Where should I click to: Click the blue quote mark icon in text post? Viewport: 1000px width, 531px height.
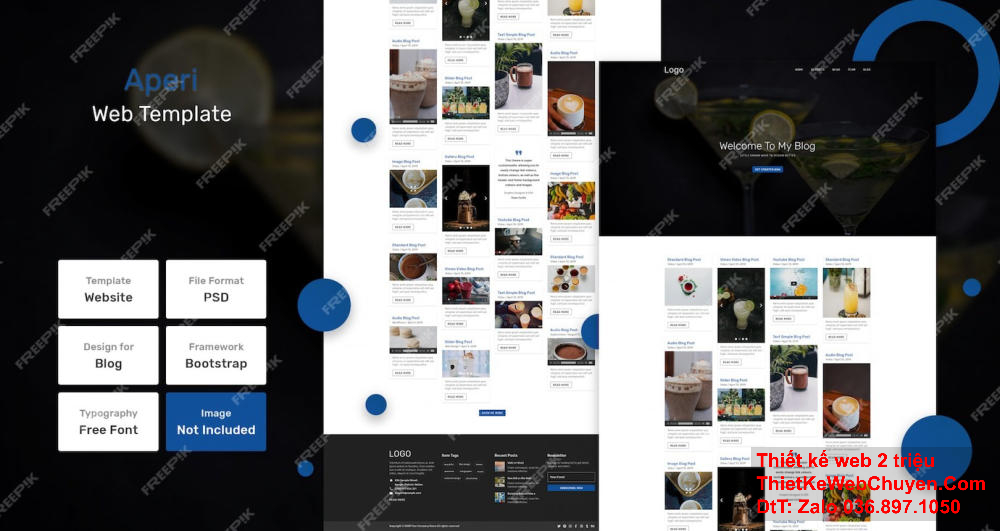tap(519, 153)
